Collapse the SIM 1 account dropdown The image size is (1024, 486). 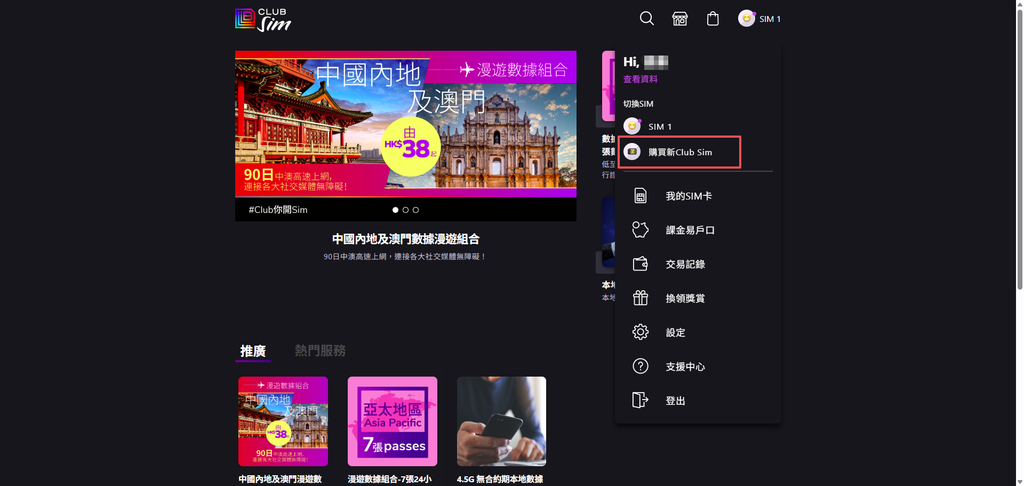(760, 19)
